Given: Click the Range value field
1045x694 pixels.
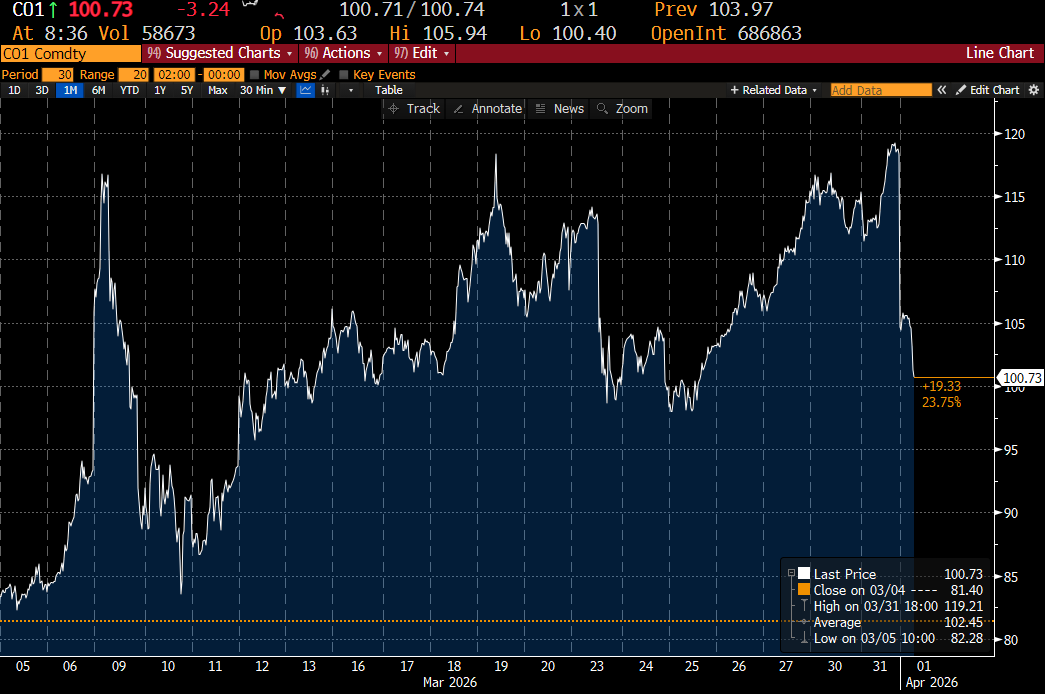Looking at the screenshot, I should tap(133, 75).
